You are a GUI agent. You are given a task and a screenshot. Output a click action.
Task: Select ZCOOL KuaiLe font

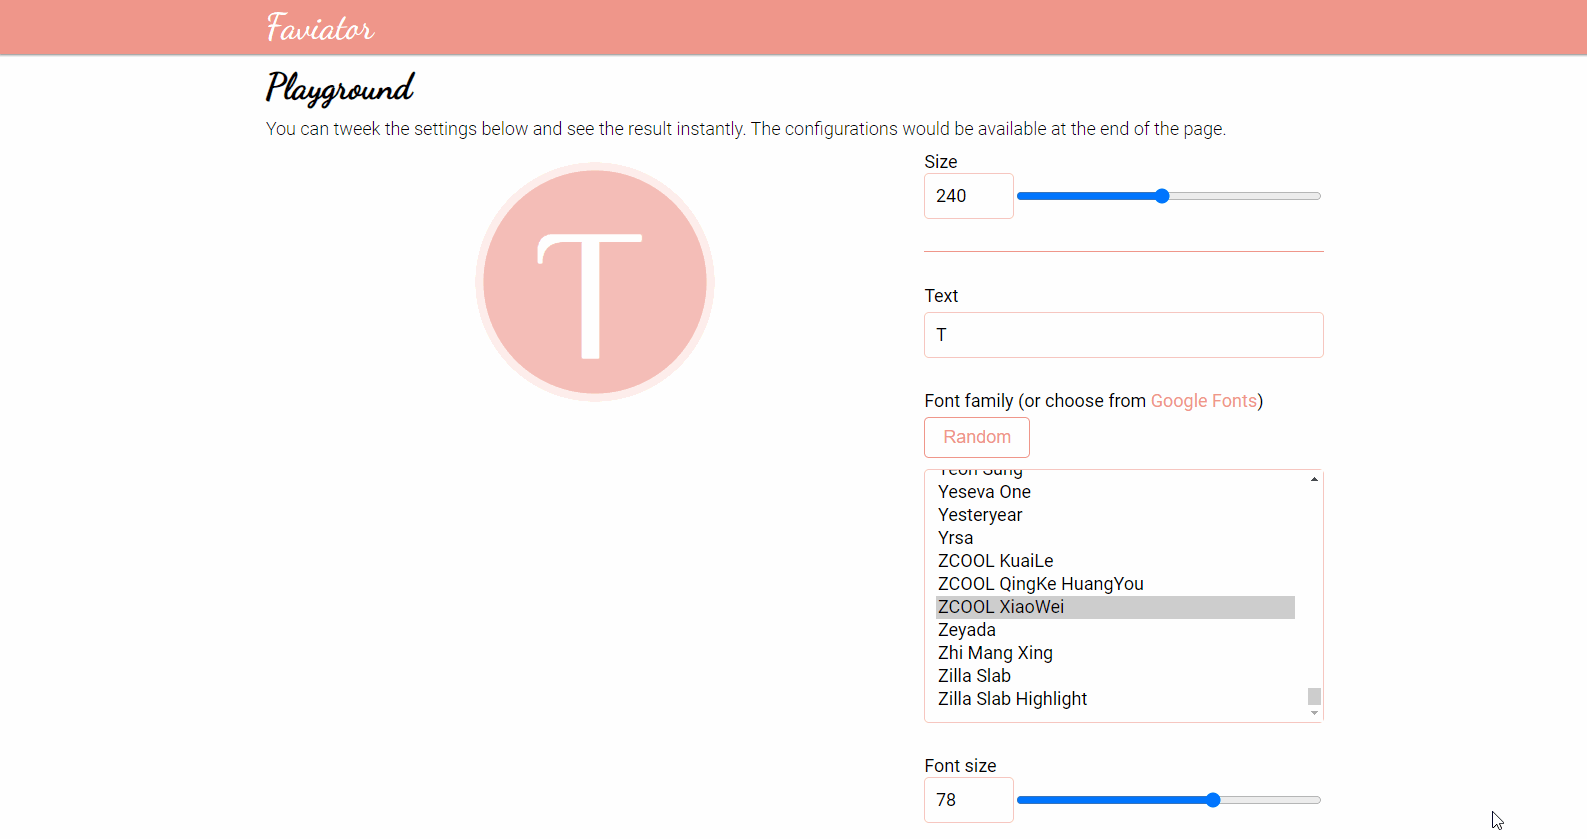(x=1115, y=561)
